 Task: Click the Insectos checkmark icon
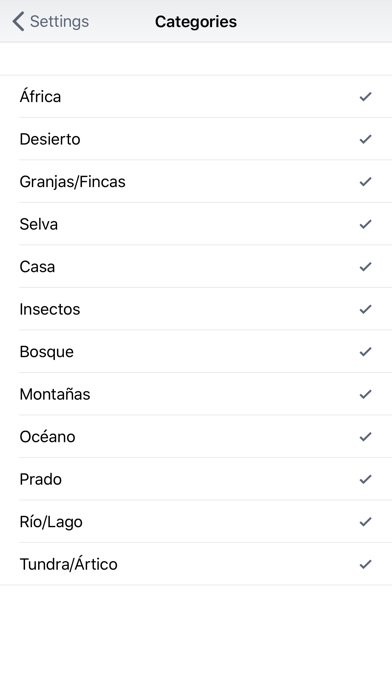(x=365, y=309)
